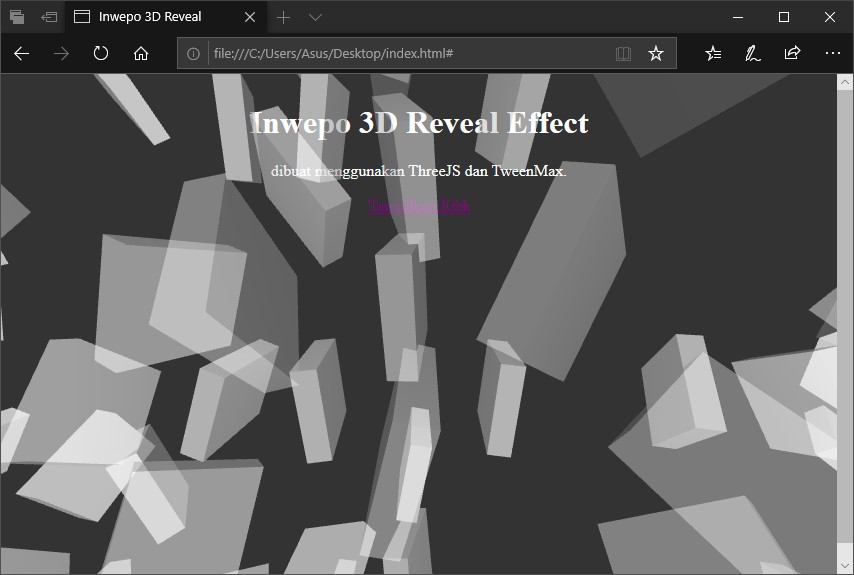Share this page icon
This screenshot has height=575, width=854.
click(792, 53)
